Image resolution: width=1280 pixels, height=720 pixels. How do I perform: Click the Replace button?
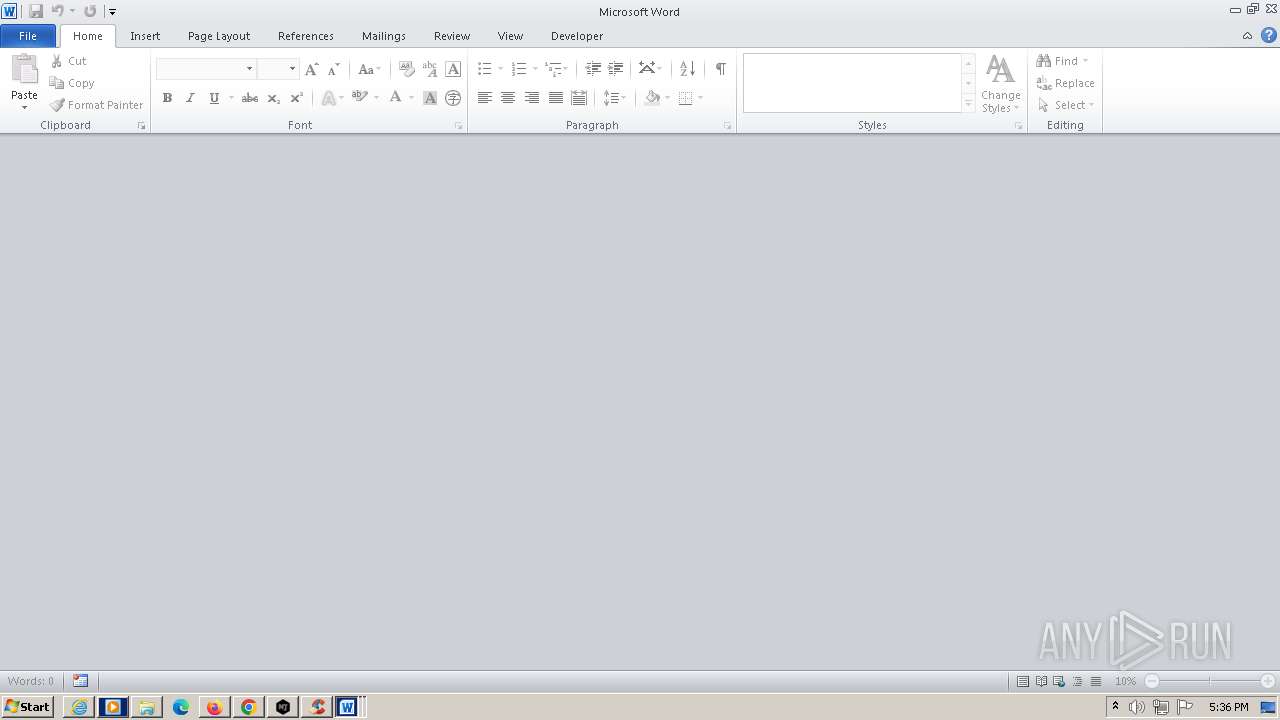1066,83
